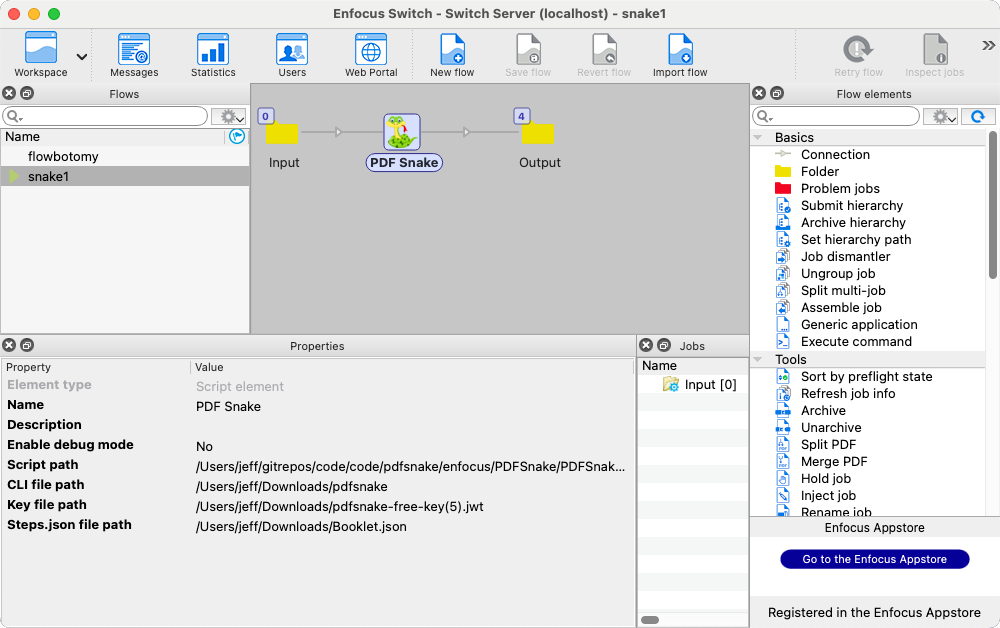Select the Input folder on the canvas

[283, 133]
